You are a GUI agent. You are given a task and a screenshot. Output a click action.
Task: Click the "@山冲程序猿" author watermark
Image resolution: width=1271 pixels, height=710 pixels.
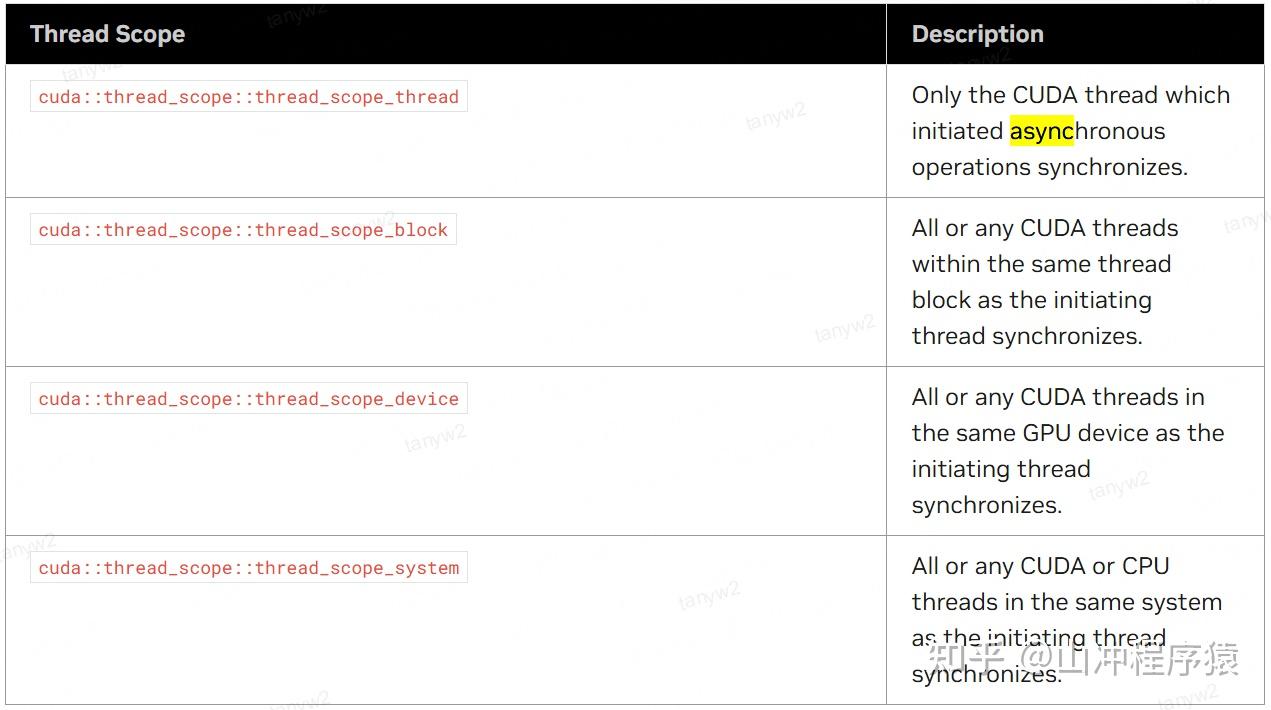pos(1130,660)
